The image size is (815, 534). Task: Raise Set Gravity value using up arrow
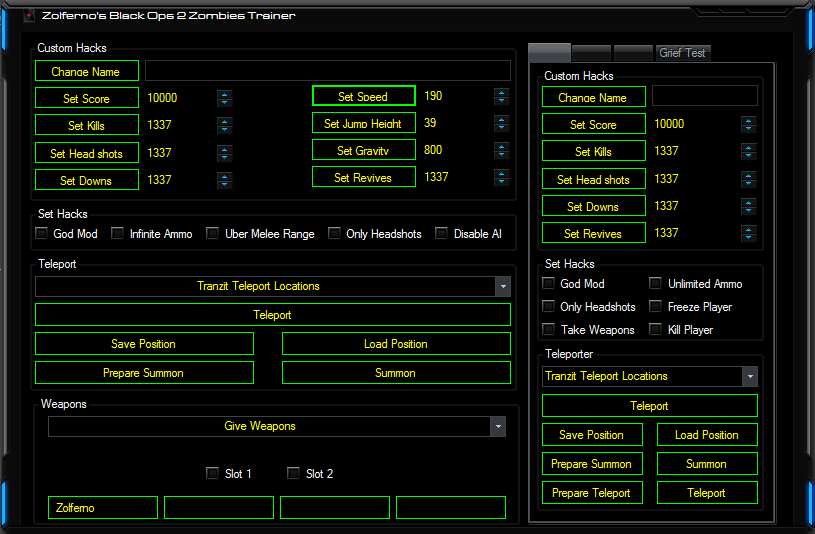pos(501,147)
